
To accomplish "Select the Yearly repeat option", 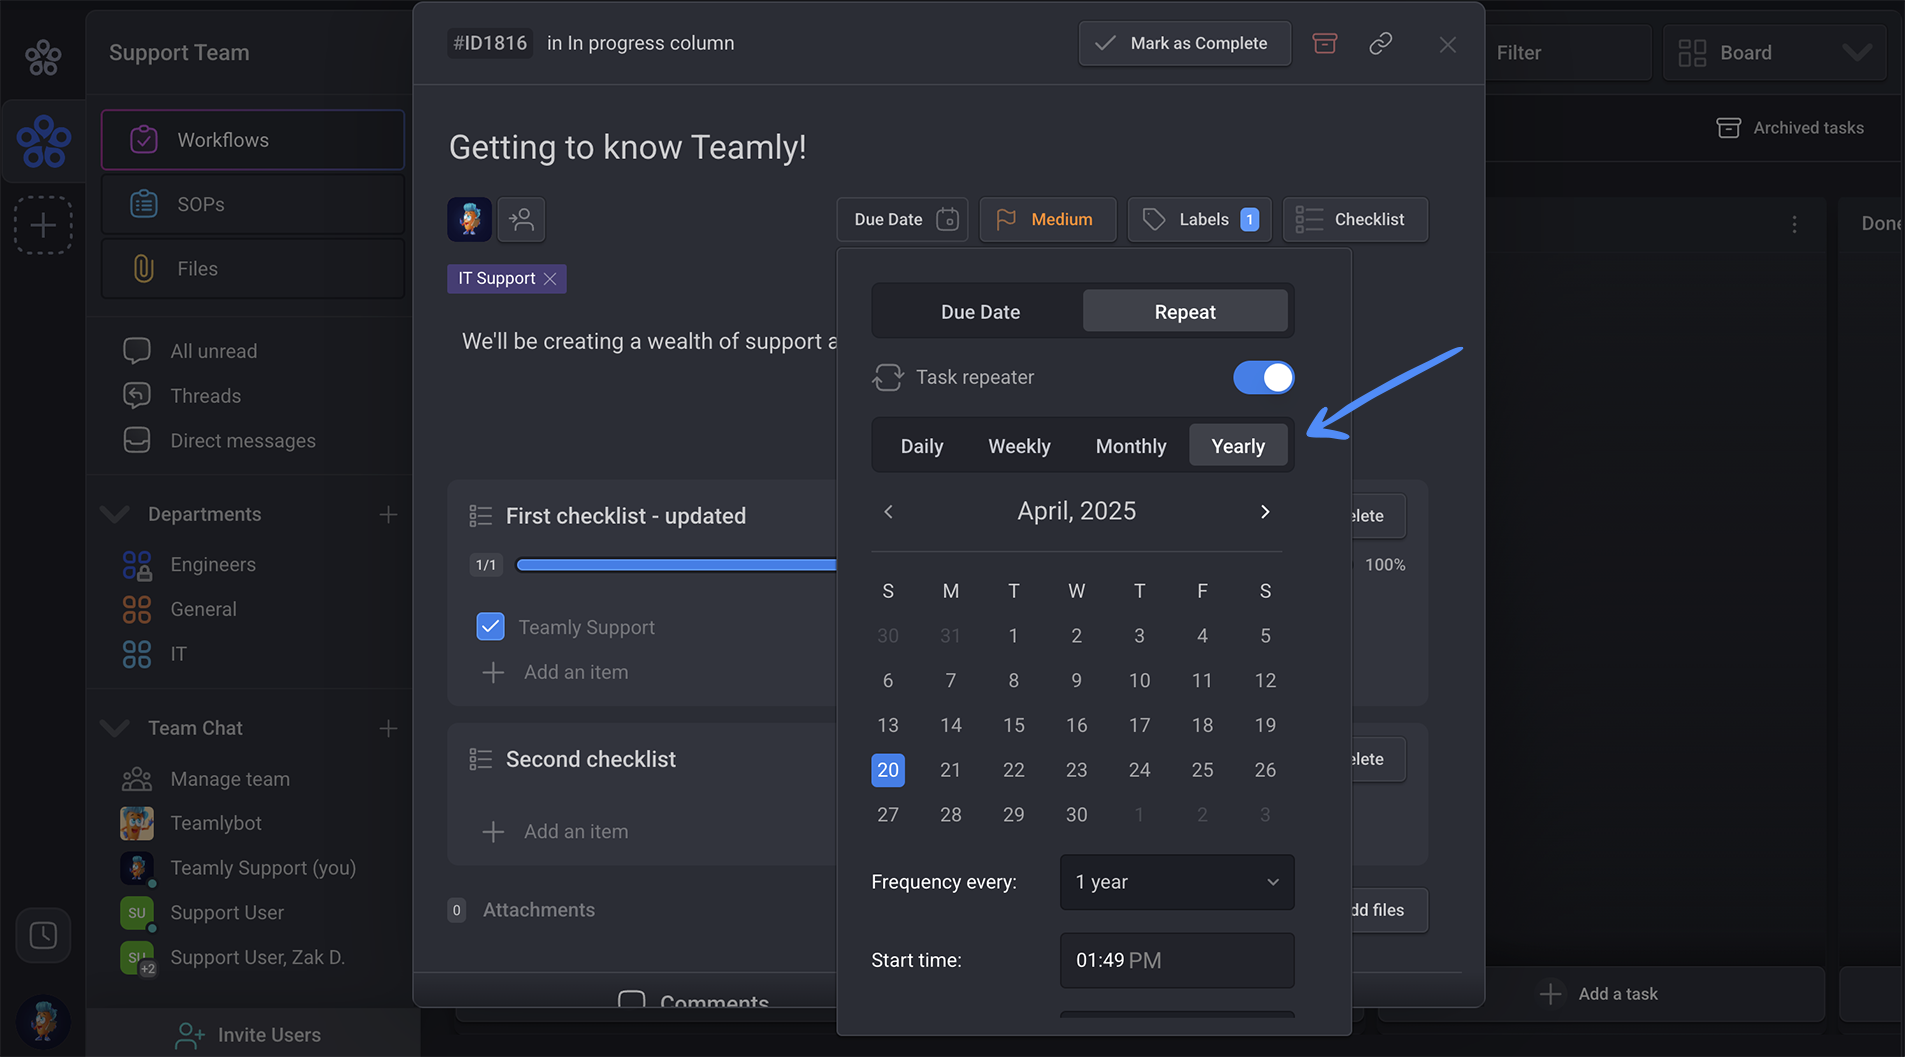I will point(1238,446).
